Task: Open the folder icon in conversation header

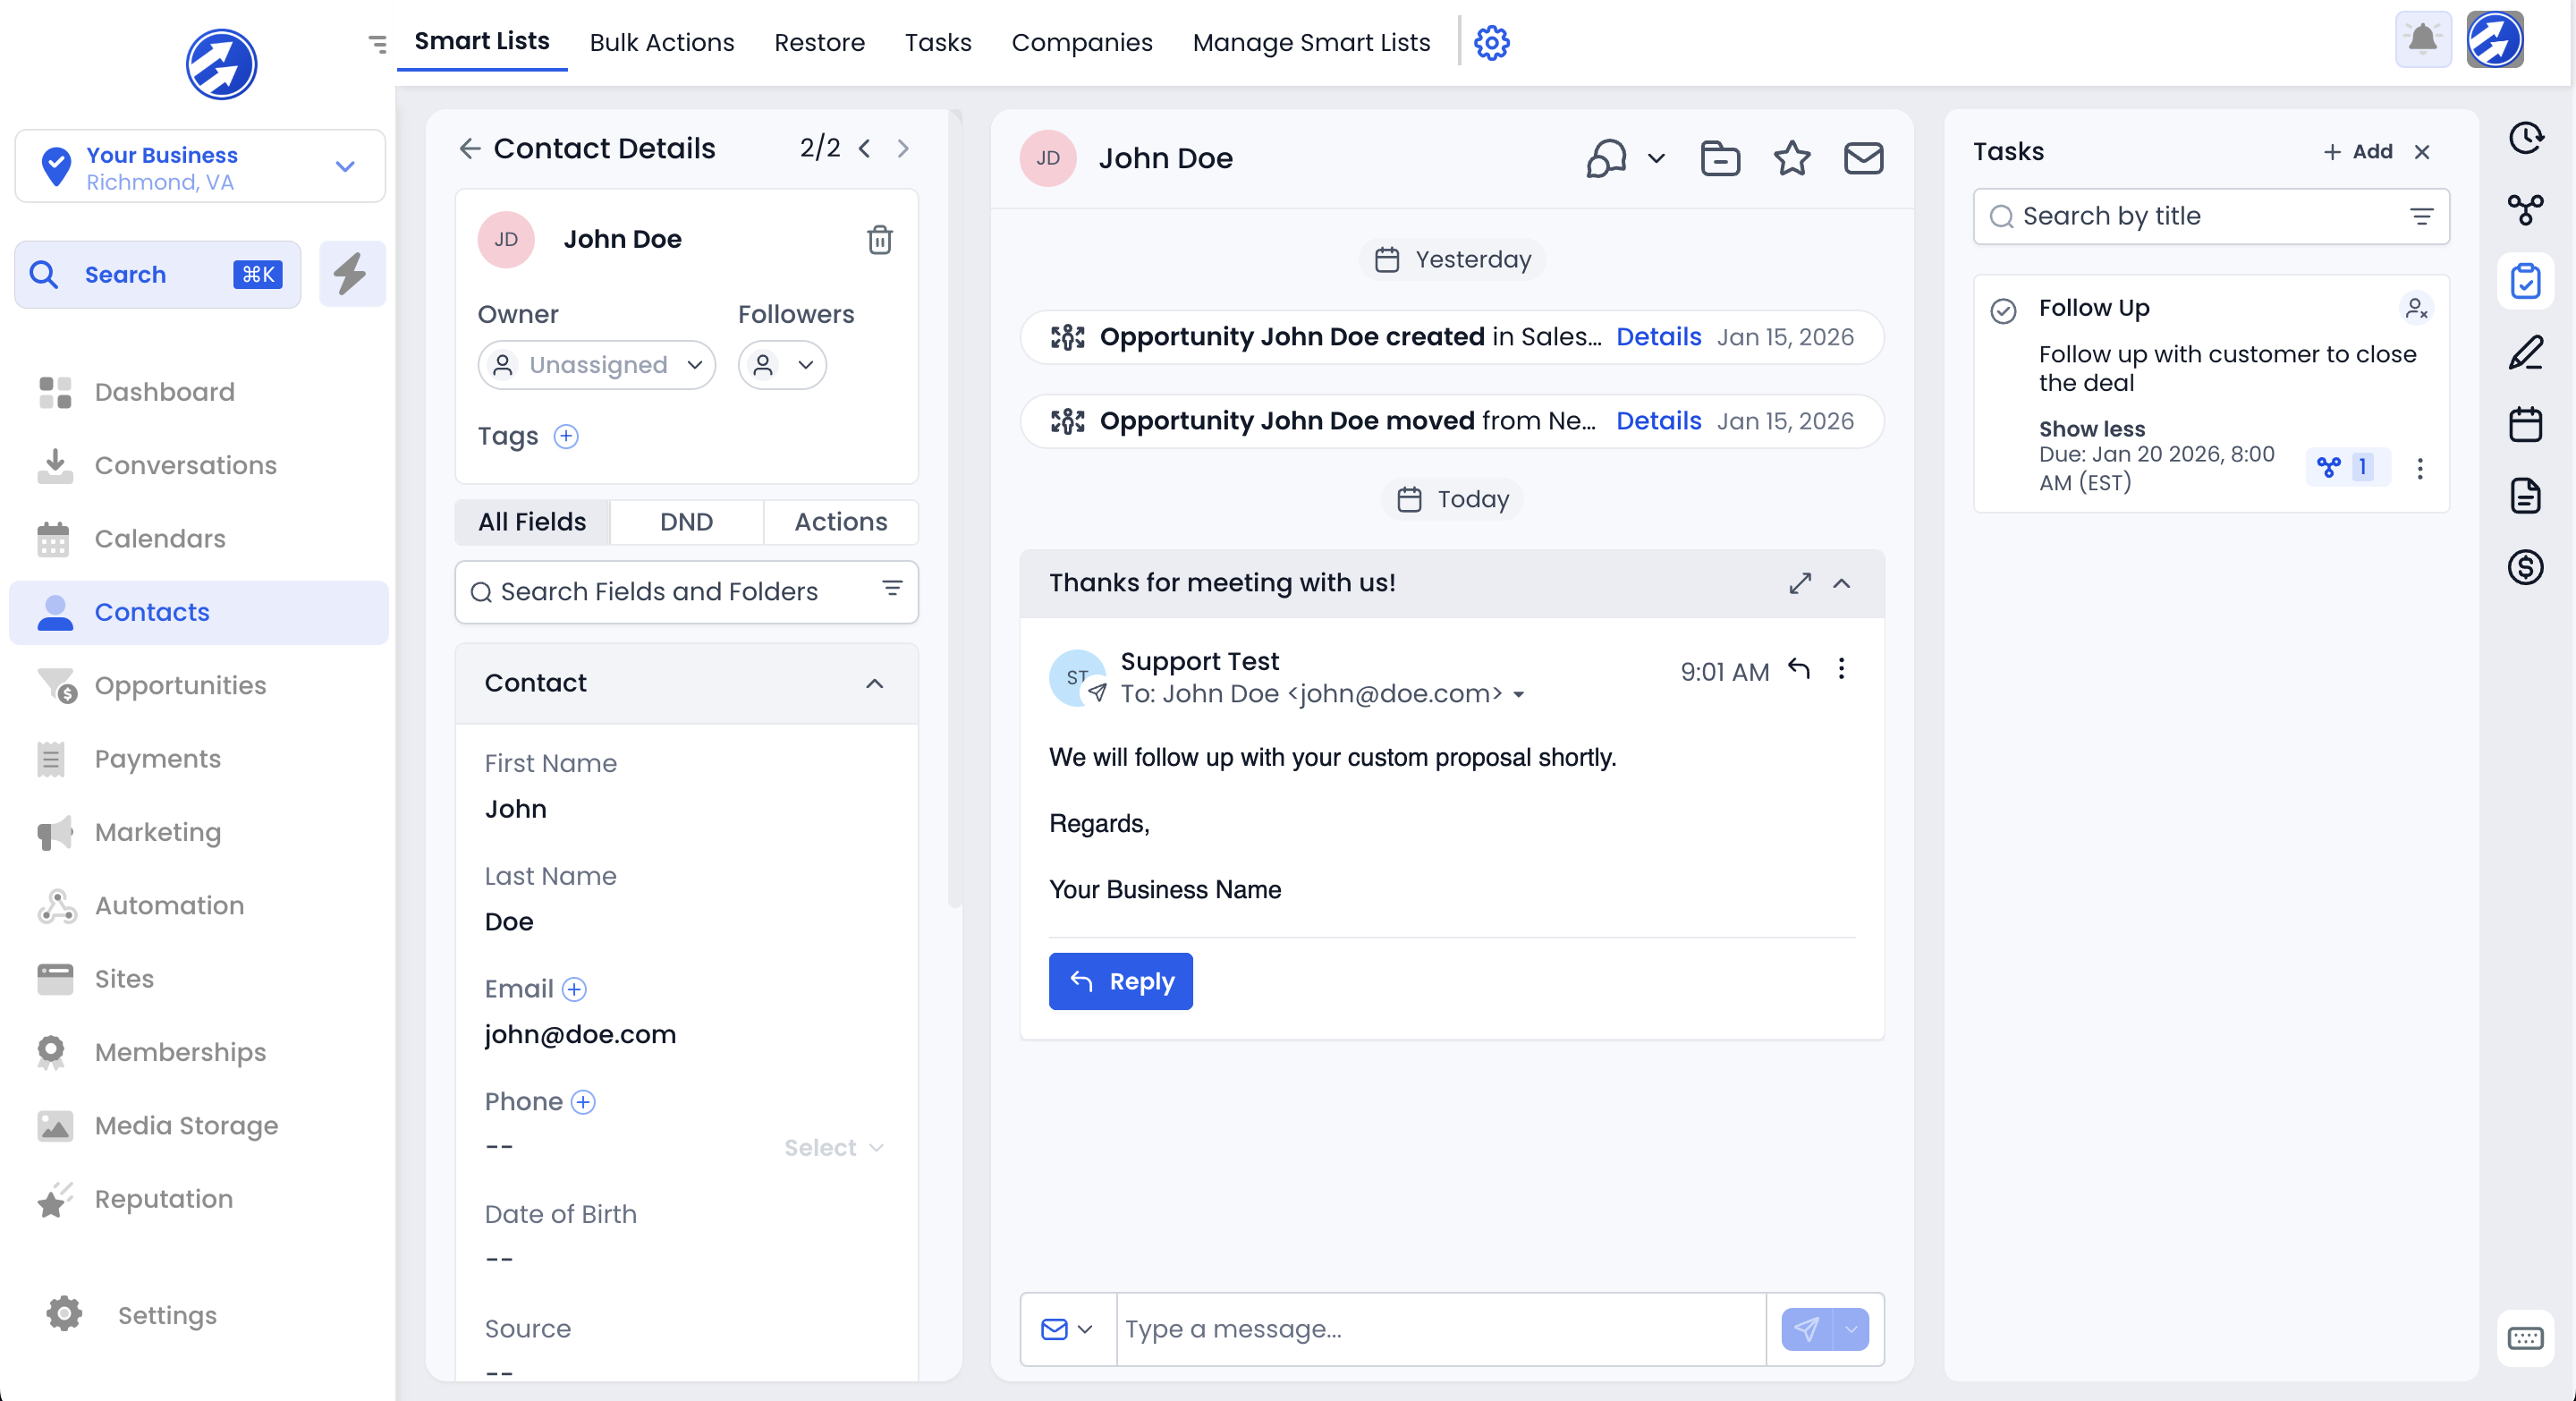Action: tap(1720, 158)
